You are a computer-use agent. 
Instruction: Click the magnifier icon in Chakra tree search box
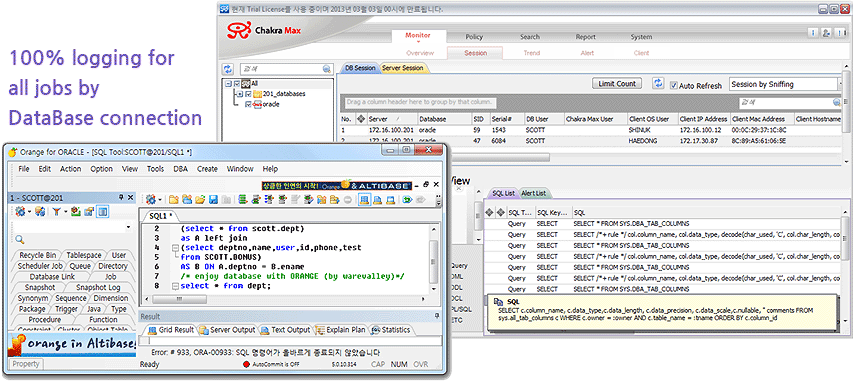tap(326, 69)
